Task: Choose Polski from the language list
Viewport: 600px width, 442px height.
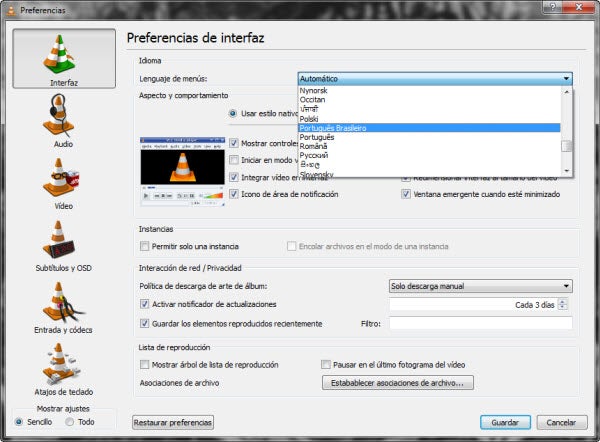Action: coord(311,118)
